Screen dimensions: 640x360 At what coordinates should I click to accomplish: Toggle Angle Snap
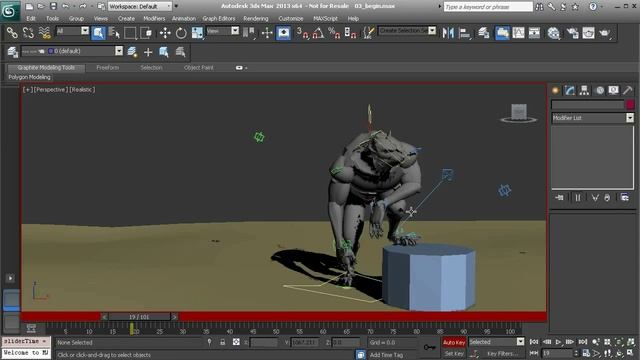(318, 33)
